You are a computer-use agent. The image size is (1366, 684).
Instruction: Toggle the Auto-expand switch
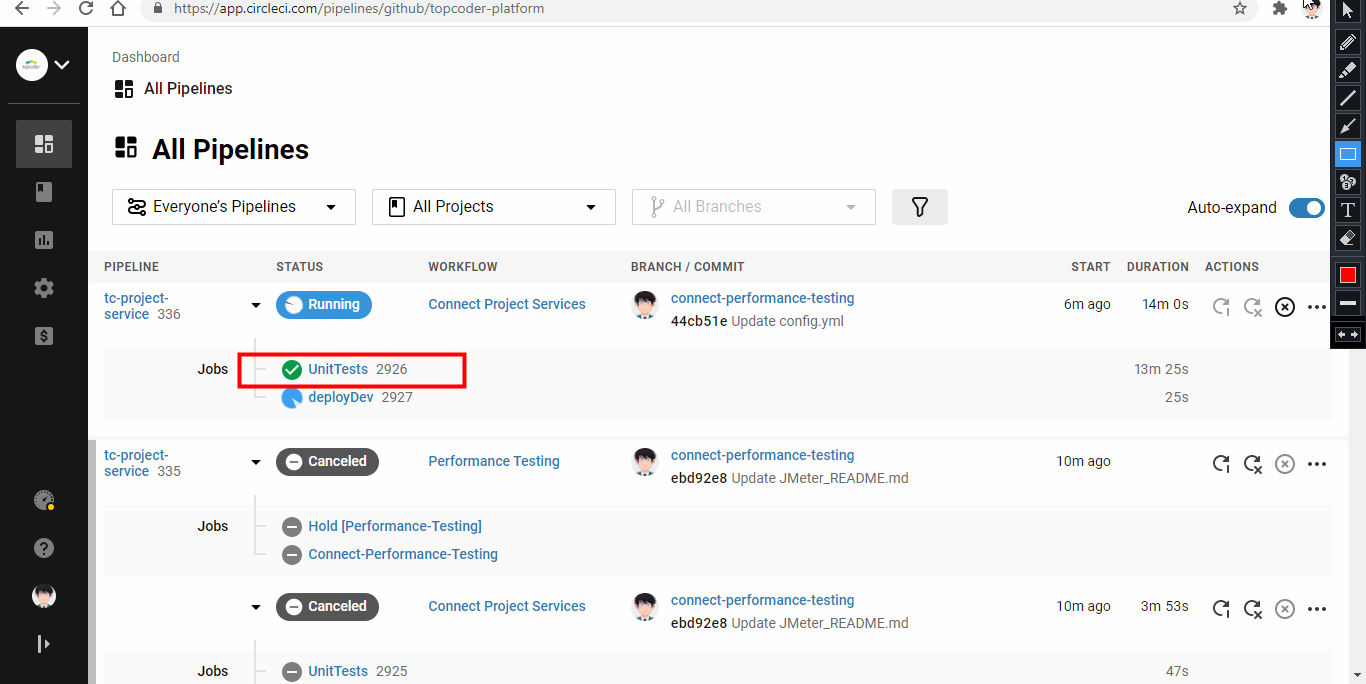[1306, 208]
